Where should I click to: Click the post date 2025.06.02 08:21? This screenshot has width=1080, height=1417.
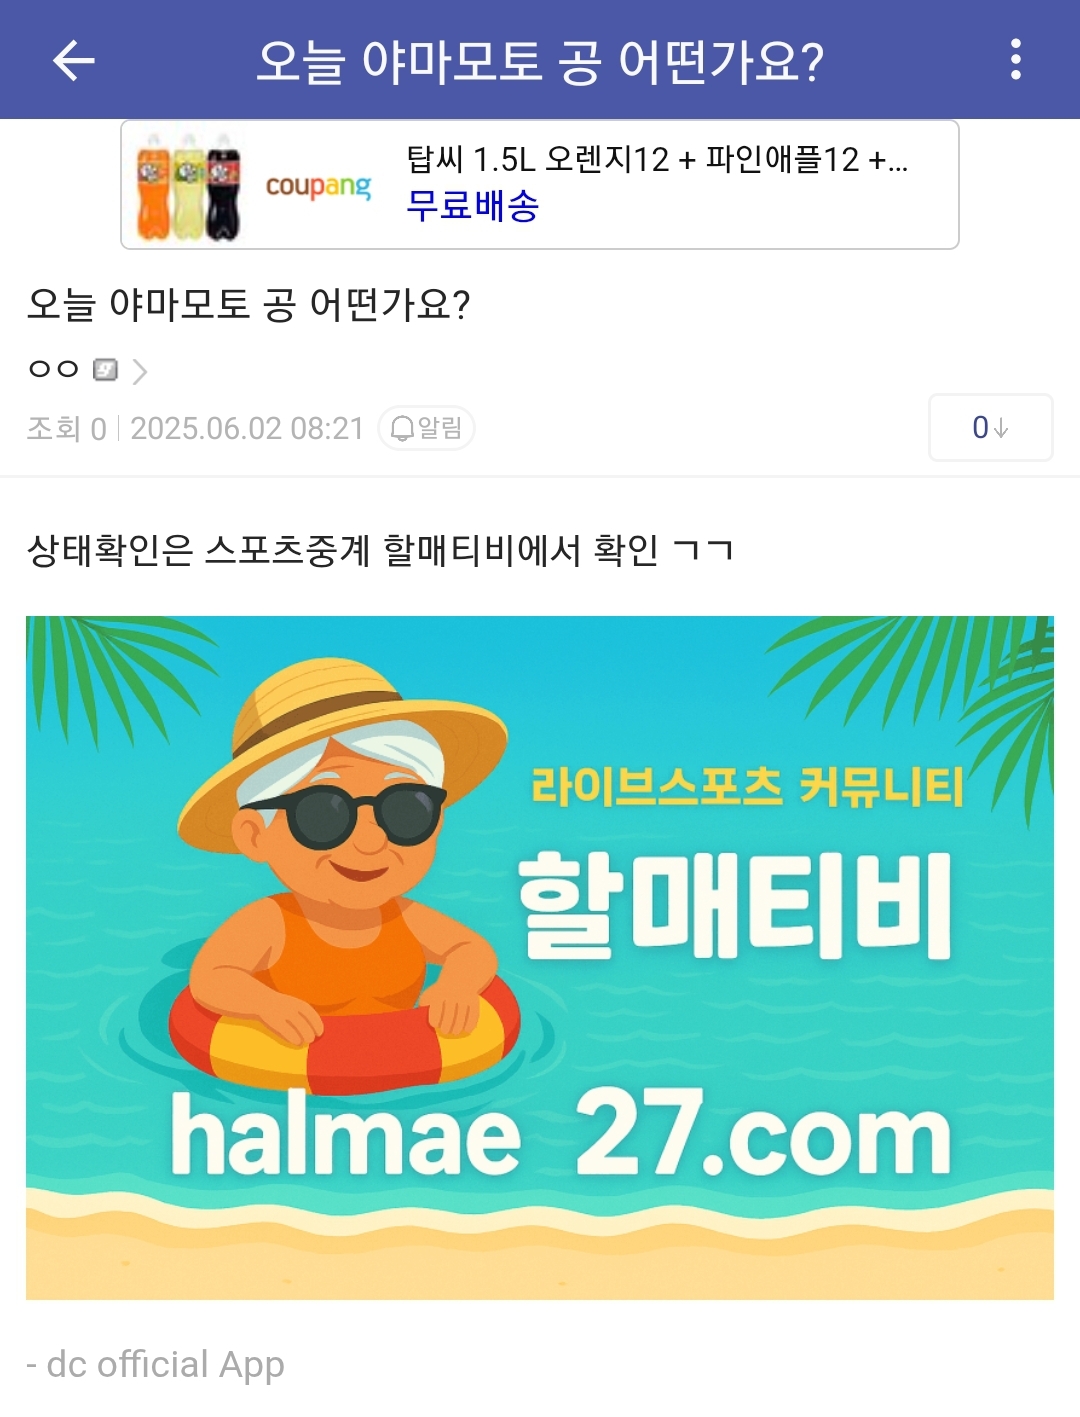pos(247,428)
